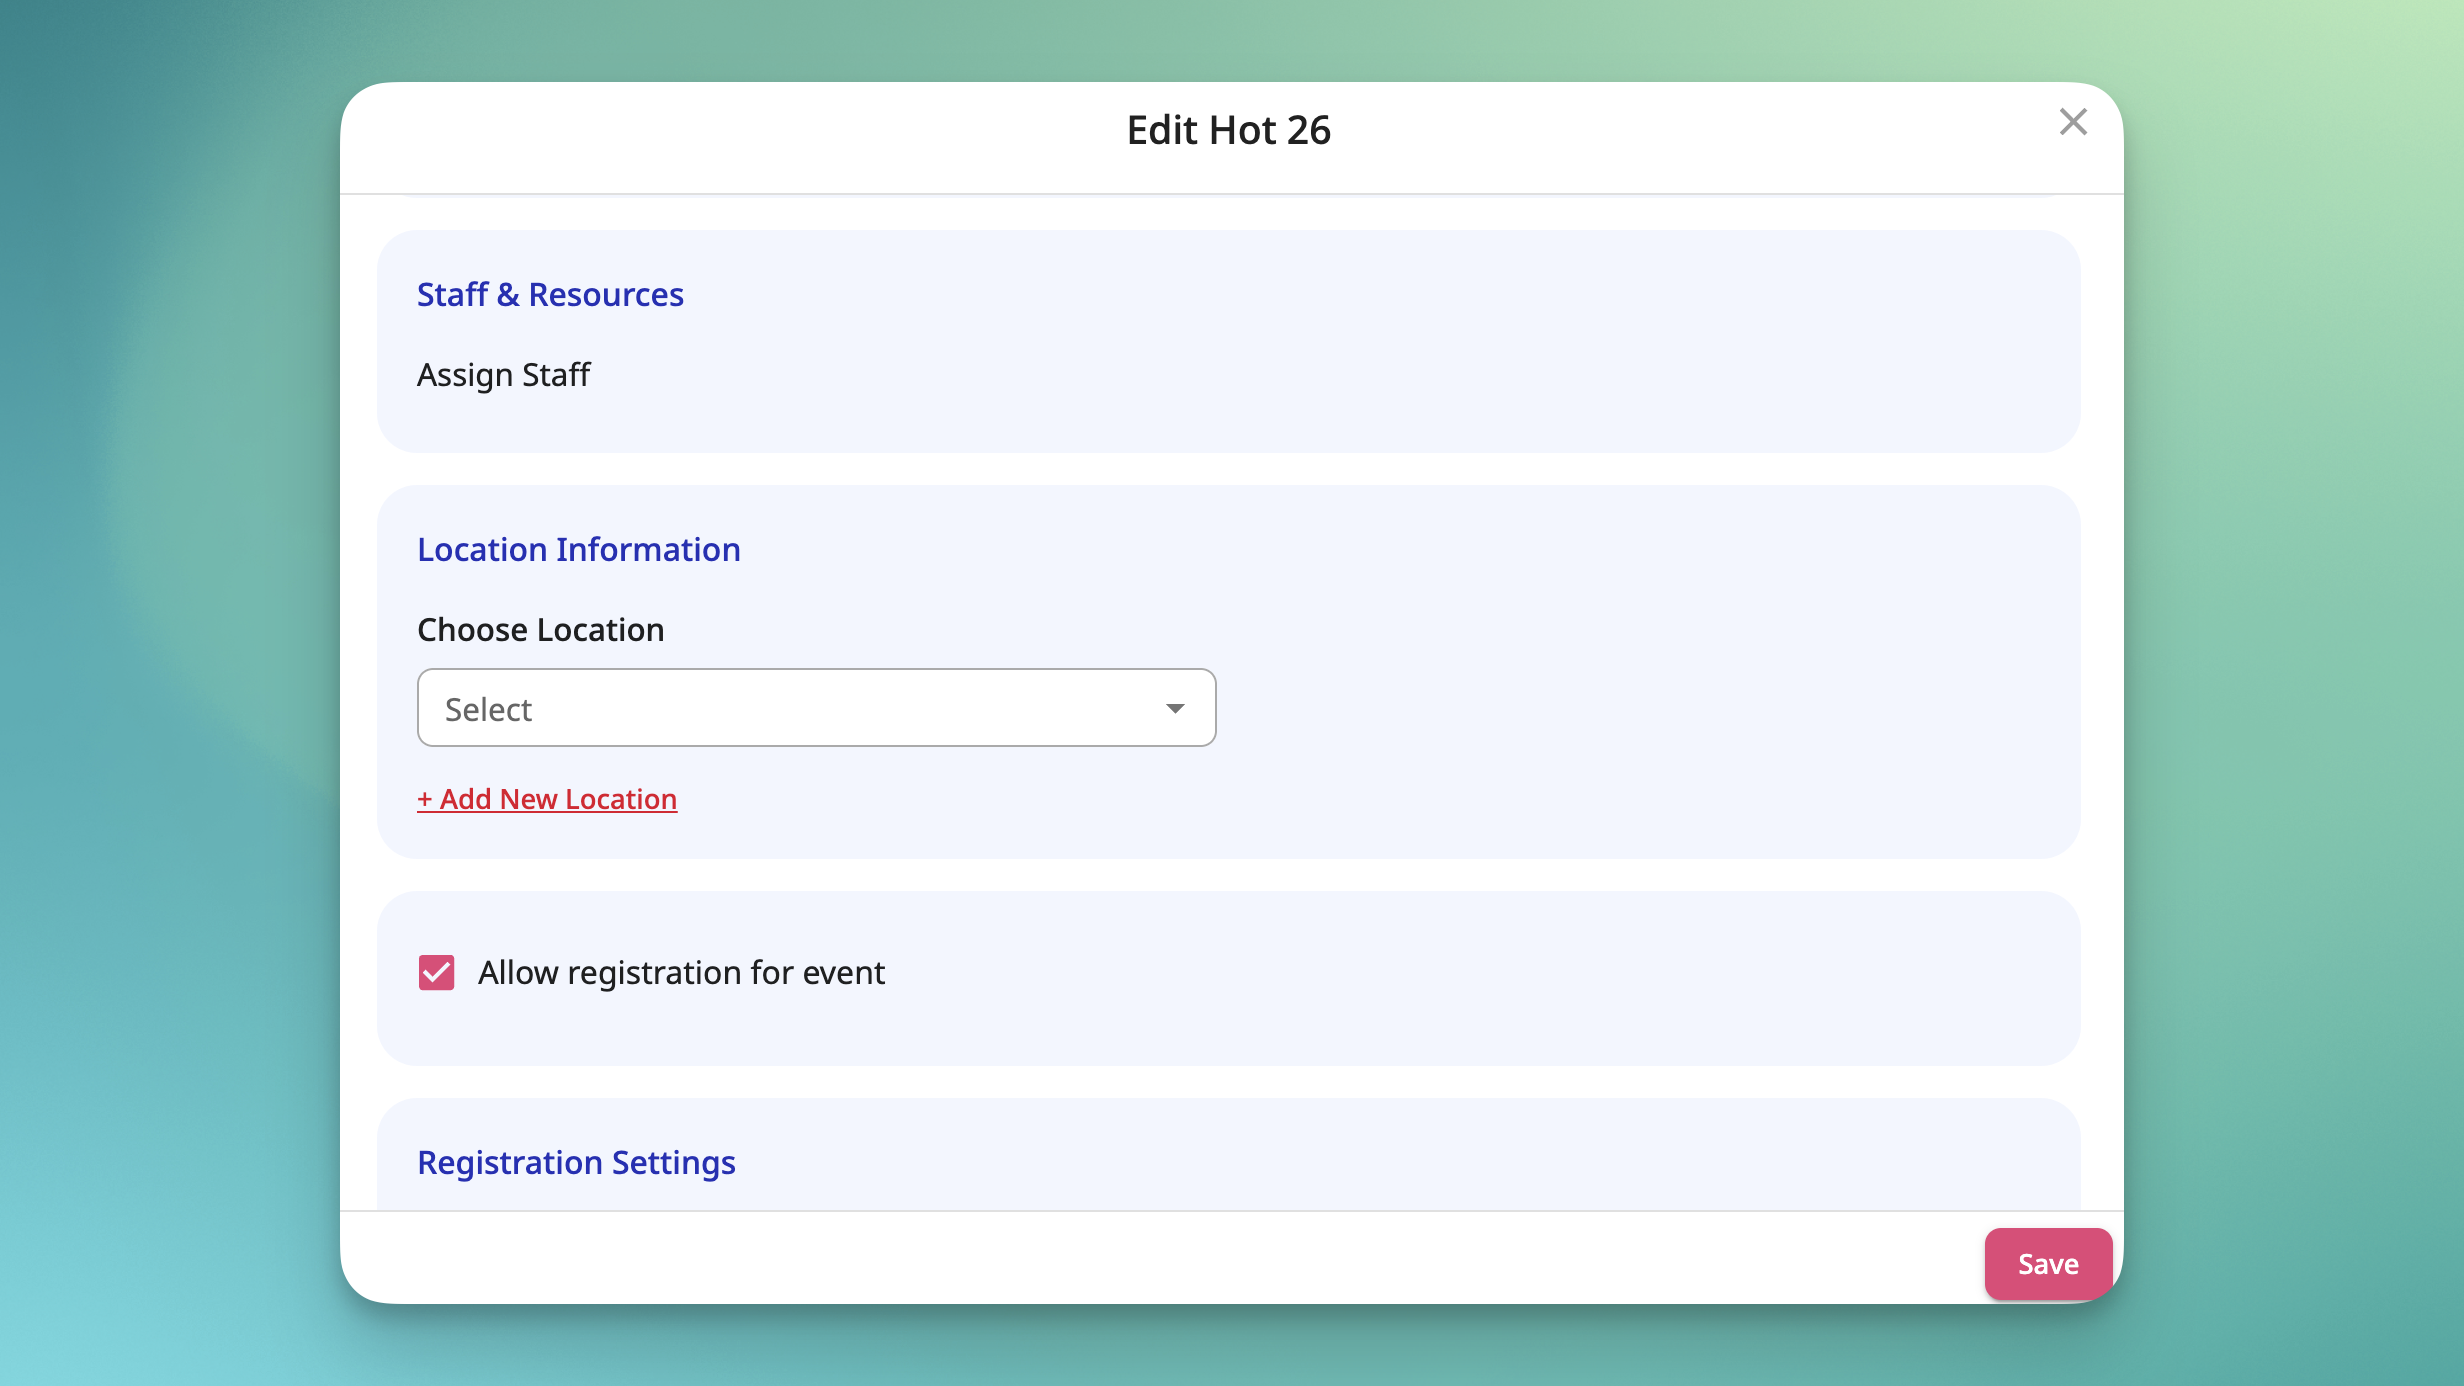
Task: Click the Choose Location label
Action: (x=541, y=630)
